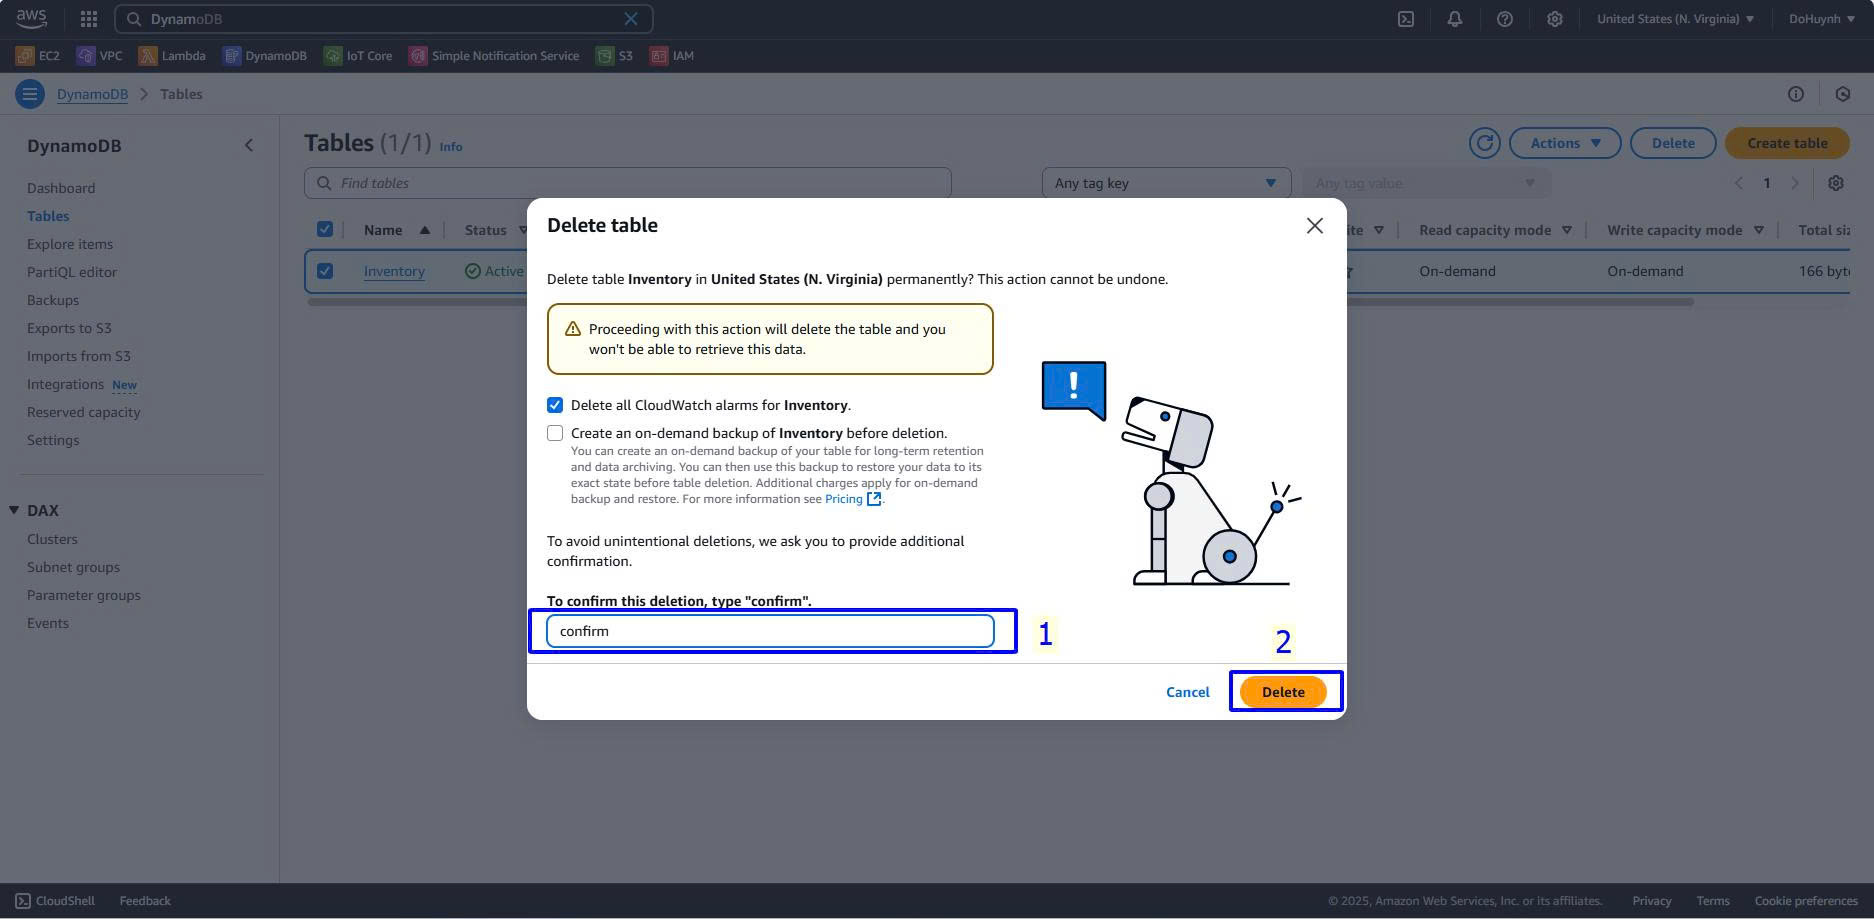This screenshot has width=1874, height=919.
Task: Click the help question mark icon
Action: point(1504,19)
